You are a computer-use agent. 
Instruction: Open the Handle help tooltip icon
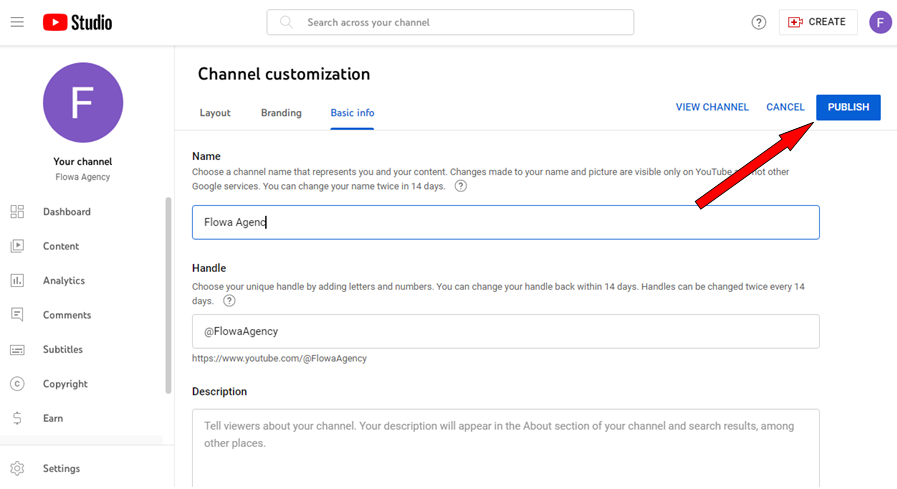click(x=229, y=301)
